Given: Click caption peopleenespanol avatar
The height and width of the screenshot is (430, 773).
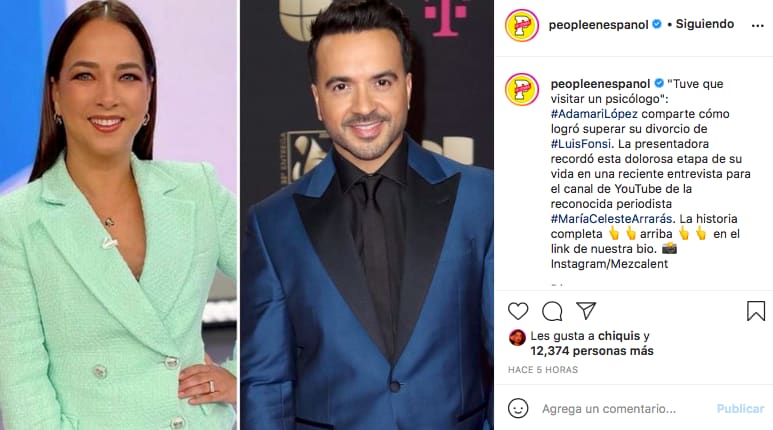Looking at the screenshot, I should coord(522,90).
